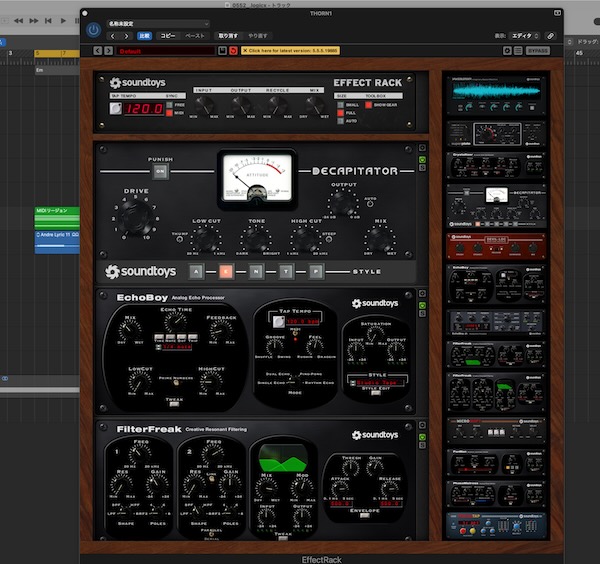The width and height of the screenshot is (600, 564).
Task: Open EffectRack settings gear icon
Action: point(507,51)
